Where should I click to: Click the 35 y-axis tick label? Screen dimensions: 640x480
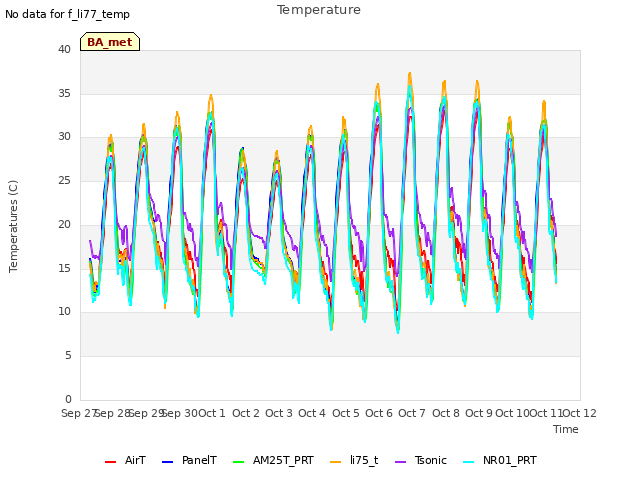click(x=64, y=93)
